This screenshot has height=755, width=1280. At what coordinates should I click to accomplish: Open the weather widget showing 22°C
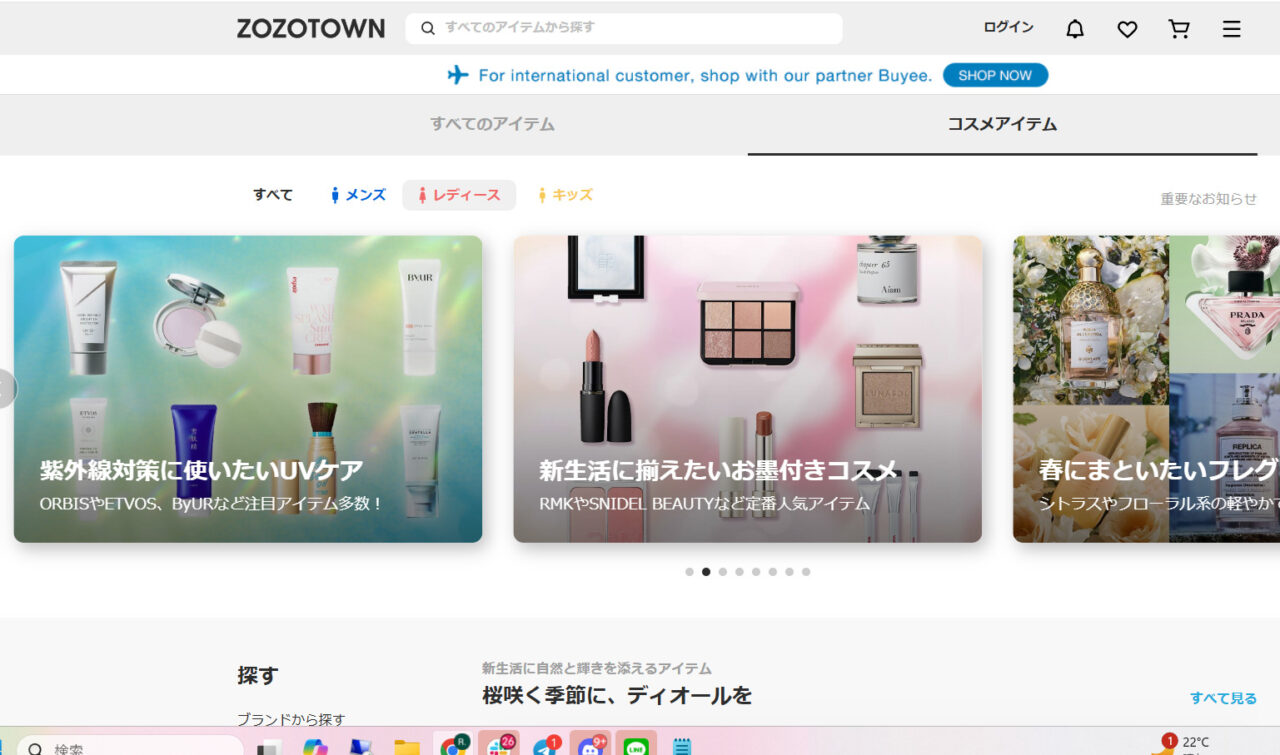(1190, 742)
